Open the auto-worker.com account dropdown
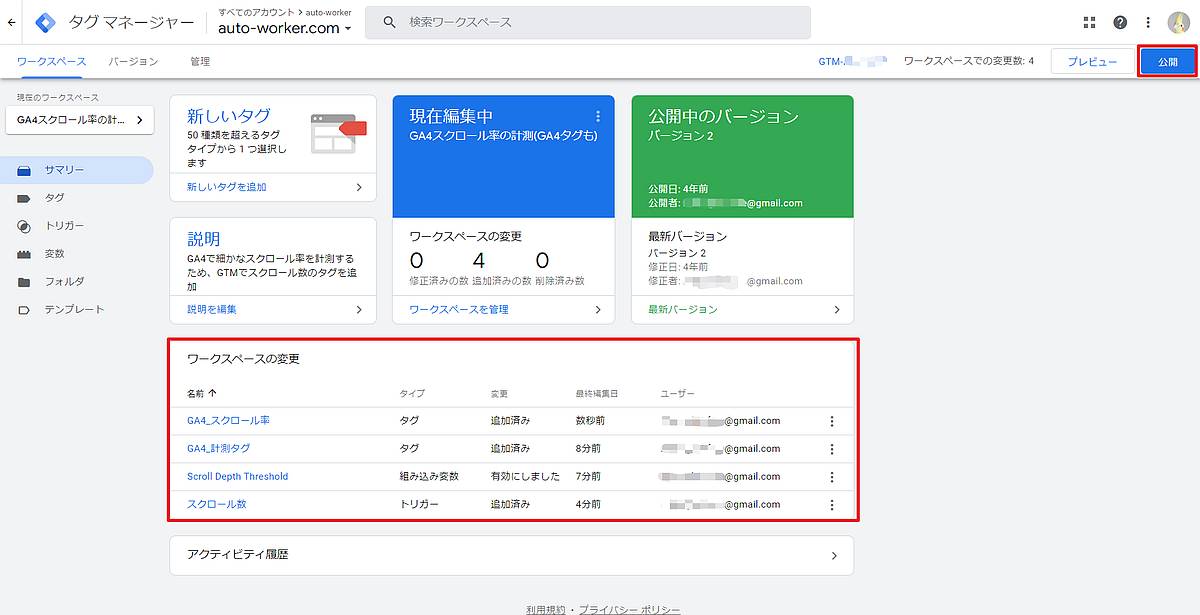 point(283,27)
